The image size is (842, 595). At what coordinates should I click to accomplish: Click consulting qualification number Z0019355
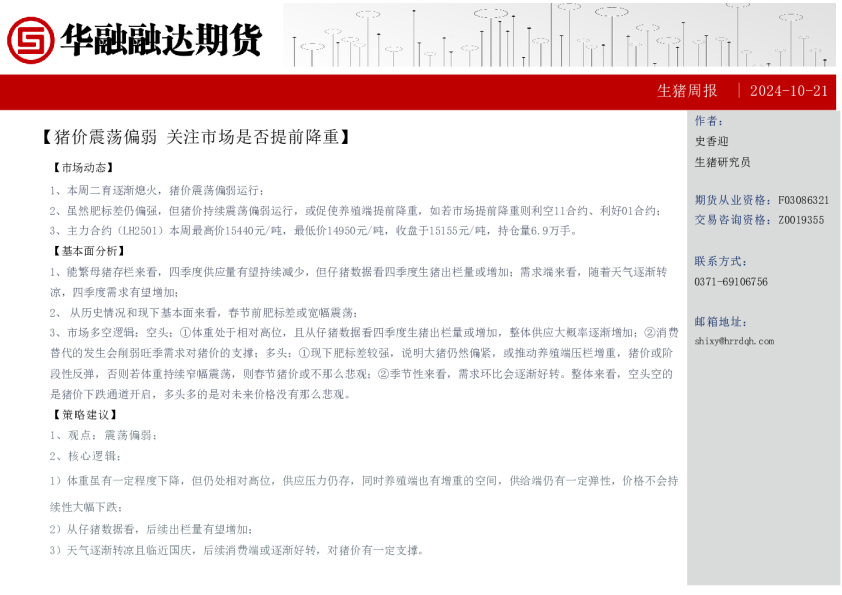pyautogui.click(x=801, y=220)
